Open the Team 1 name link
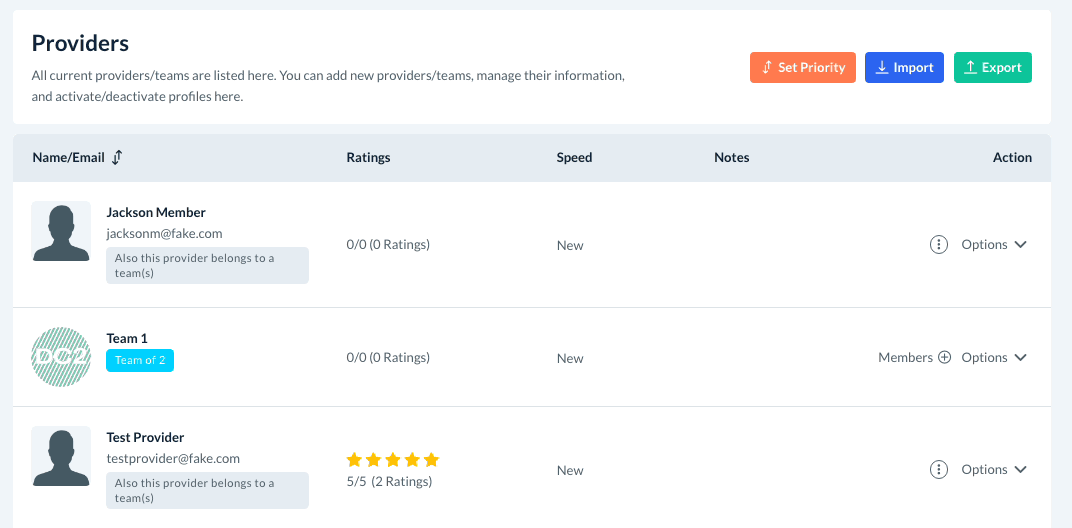The image size is (1072, 528). pos(127,338)
